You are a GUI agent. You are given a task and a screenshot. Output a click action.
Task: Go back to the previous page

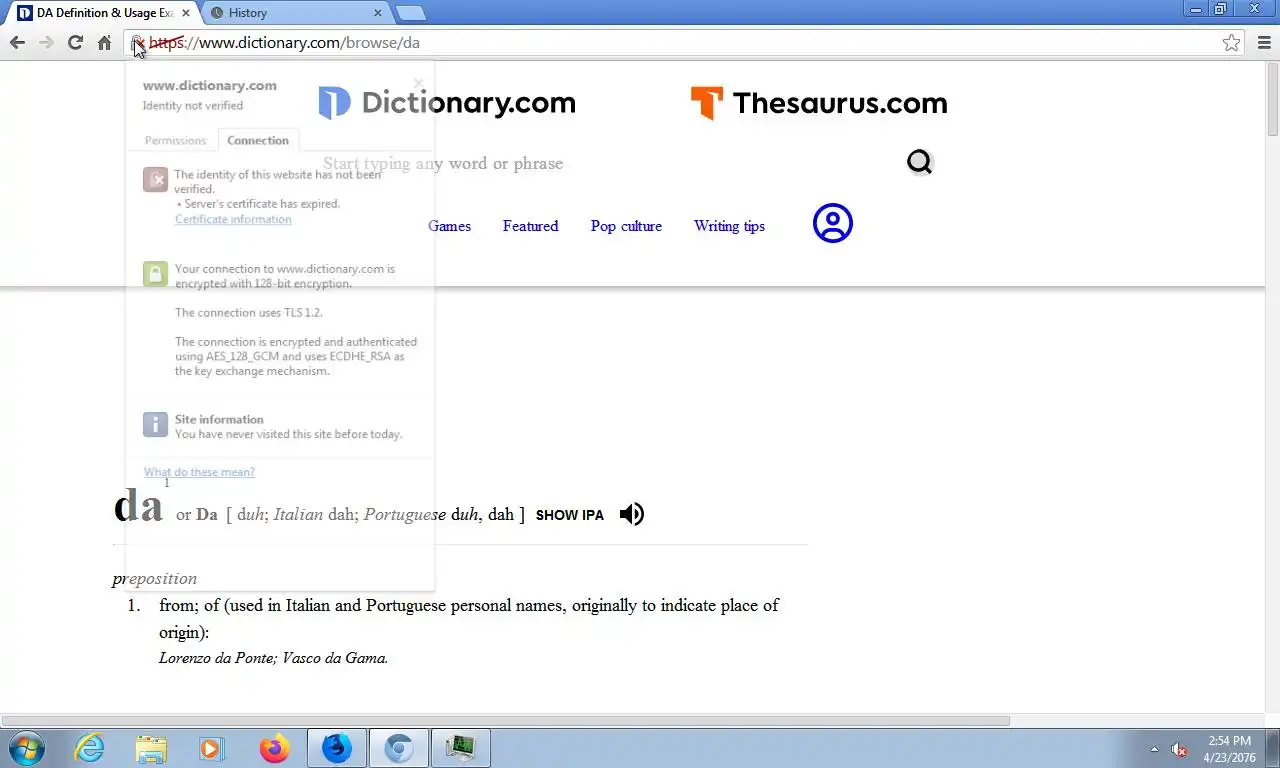click(x=17, y=42)
